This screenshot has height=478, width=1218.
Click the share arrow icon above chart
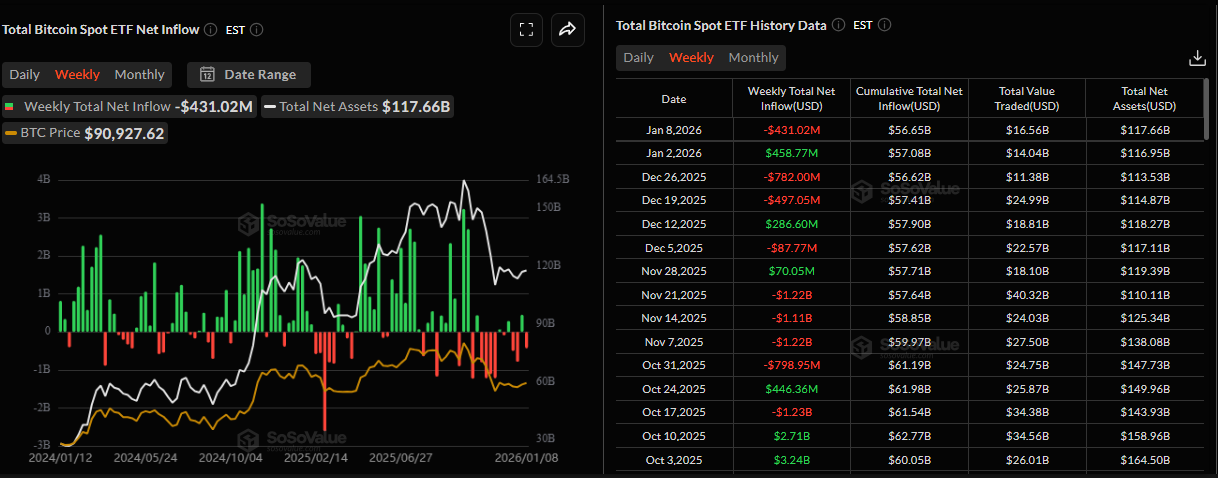point(567,30)
